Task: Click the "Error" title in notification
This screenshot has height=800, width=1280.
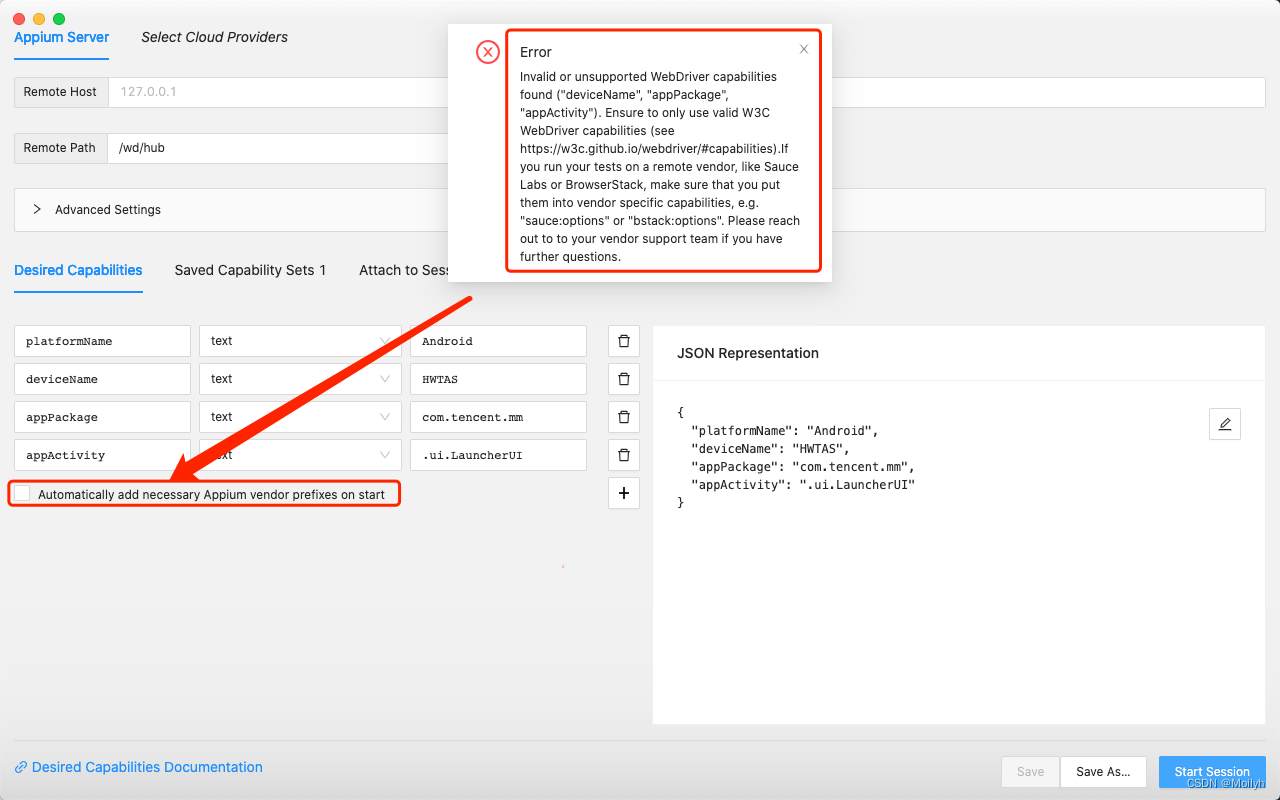Action: point(536,52)
